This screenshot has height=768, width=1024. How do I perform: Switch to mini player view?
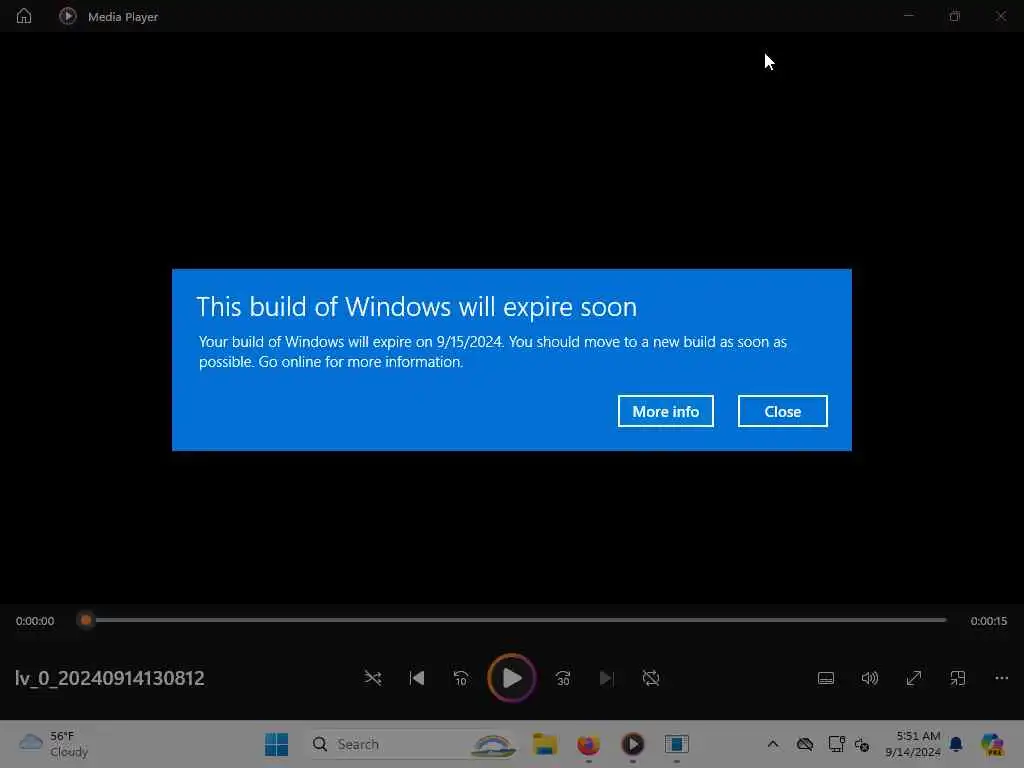pos(957,678)
